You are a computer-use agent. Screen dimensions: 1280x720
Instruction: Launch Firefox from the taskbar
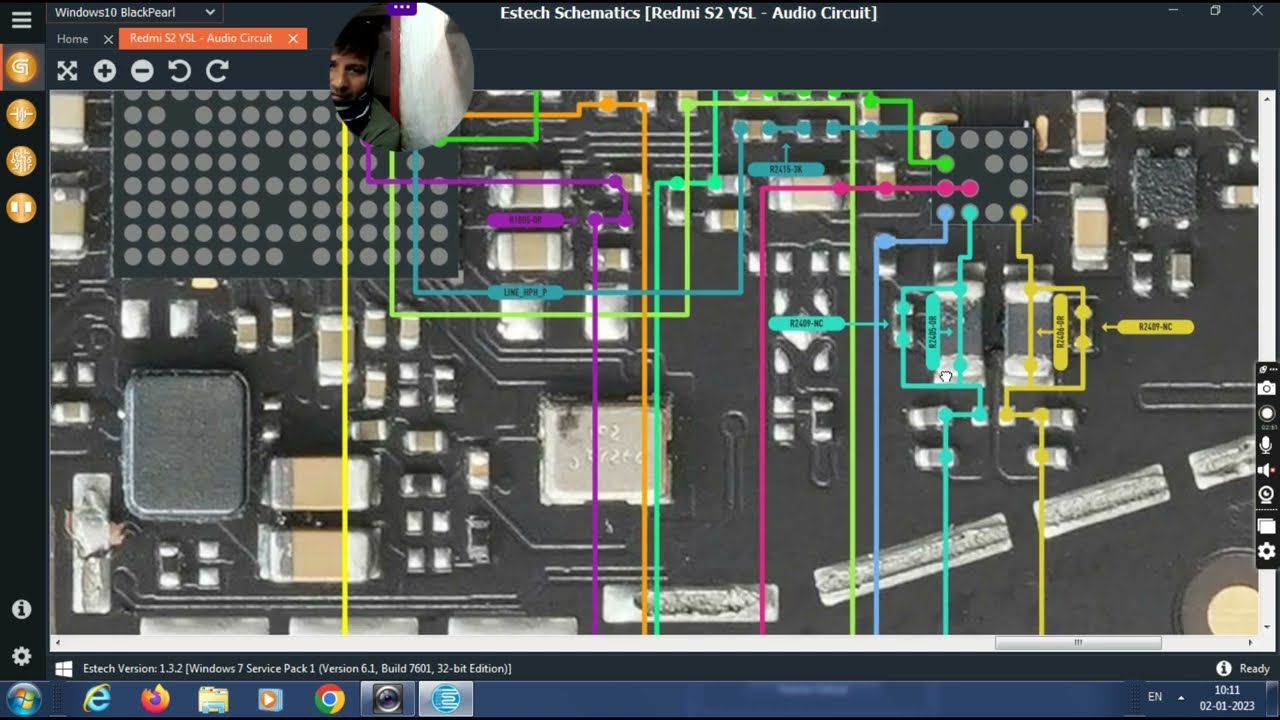coord(155,699)
